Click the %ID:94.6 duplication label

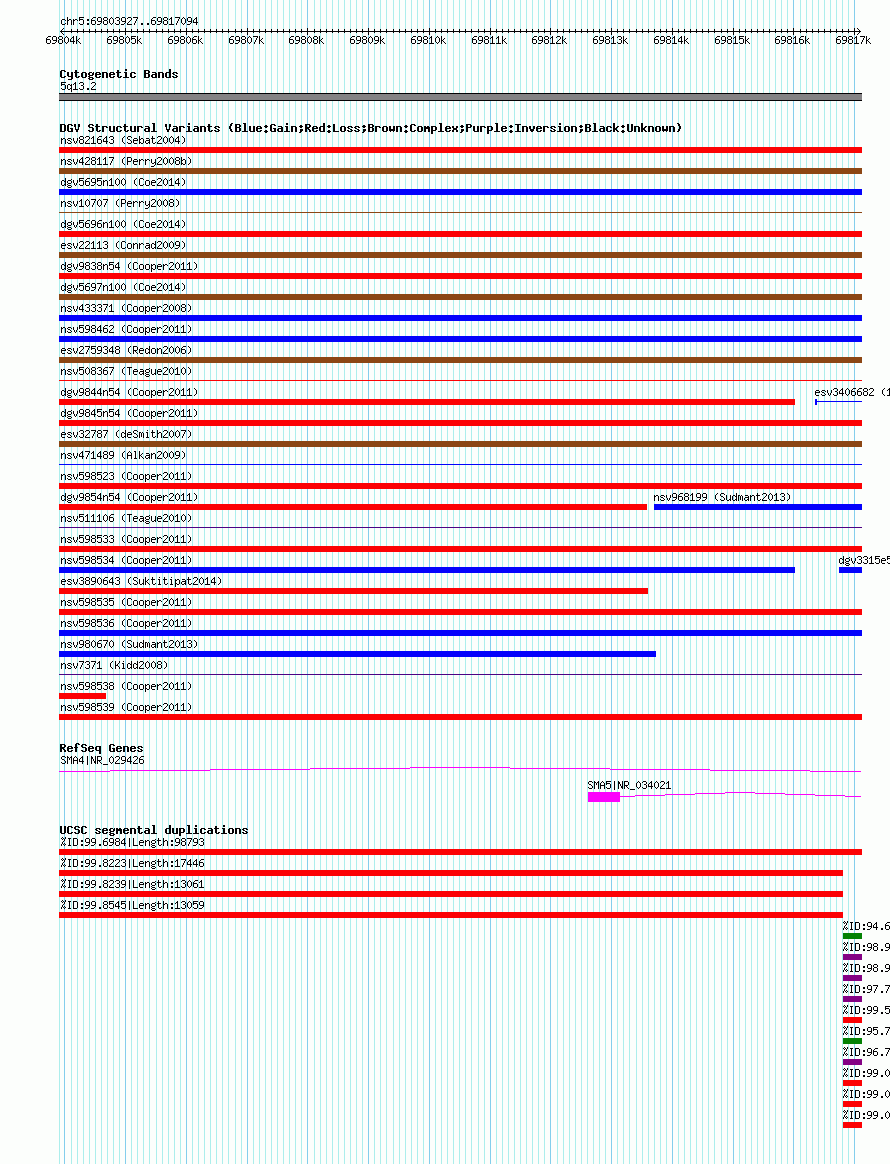point(866,926)
